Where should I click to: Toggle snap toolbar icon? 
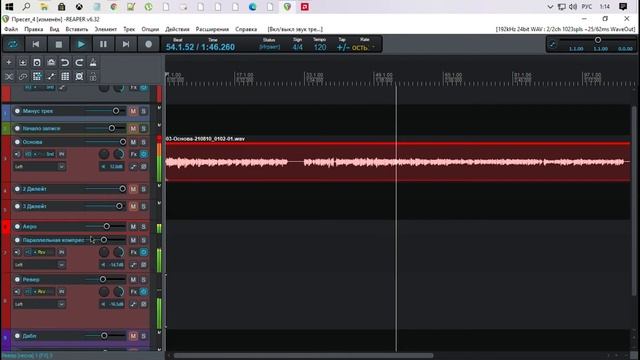tap(79, 76)
